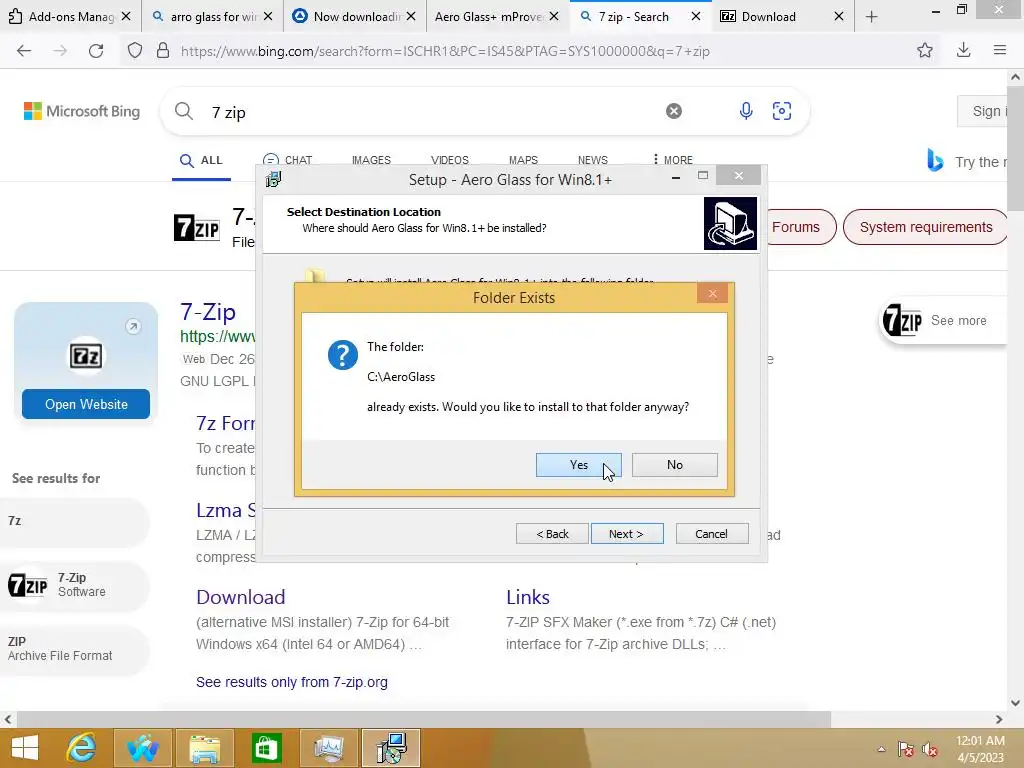Screen dimensions: 1024x768
Task: Switch to Add-ons Manager tab
Action: 70,17
